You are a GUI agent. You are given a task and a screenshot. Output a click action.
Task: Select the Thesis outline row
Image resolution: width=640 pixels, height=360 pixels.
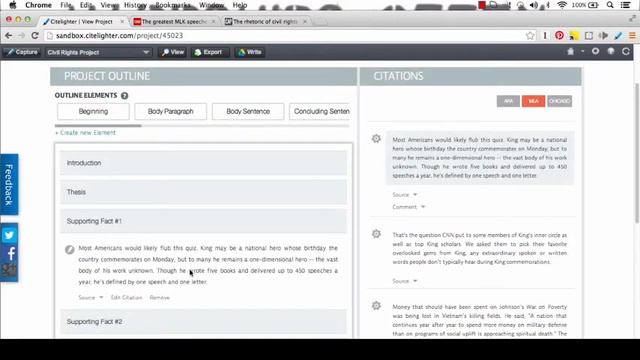pos(203,192)
